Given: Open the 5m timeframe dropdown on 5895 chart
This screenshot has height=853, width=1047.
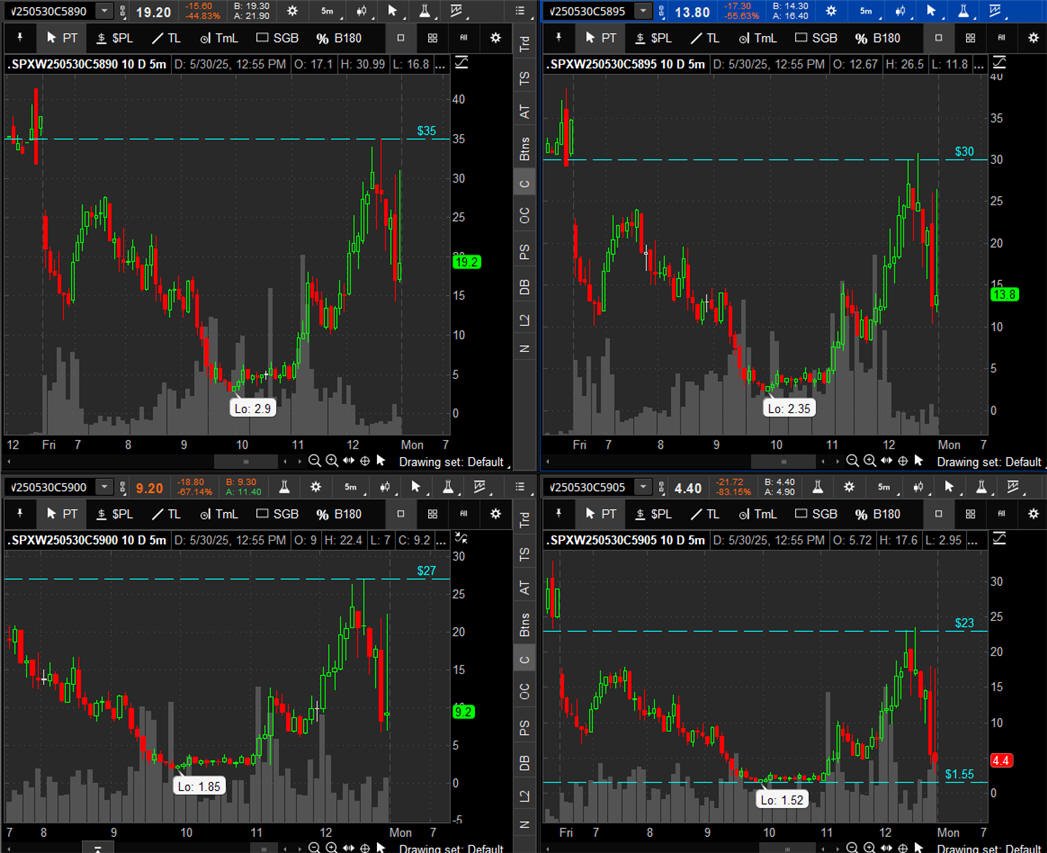Looking at the screenshot, I should pyautogui.click(x=866, y=11).
